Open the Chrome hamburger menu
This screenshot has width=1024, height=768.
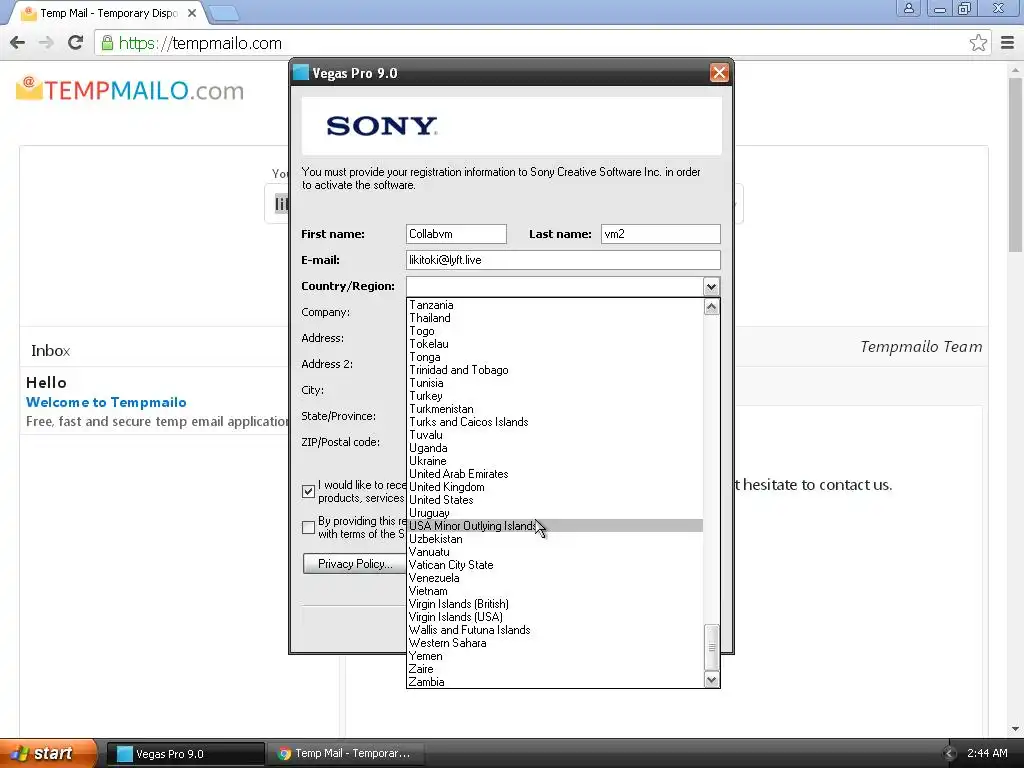[x=1008, y=43]
